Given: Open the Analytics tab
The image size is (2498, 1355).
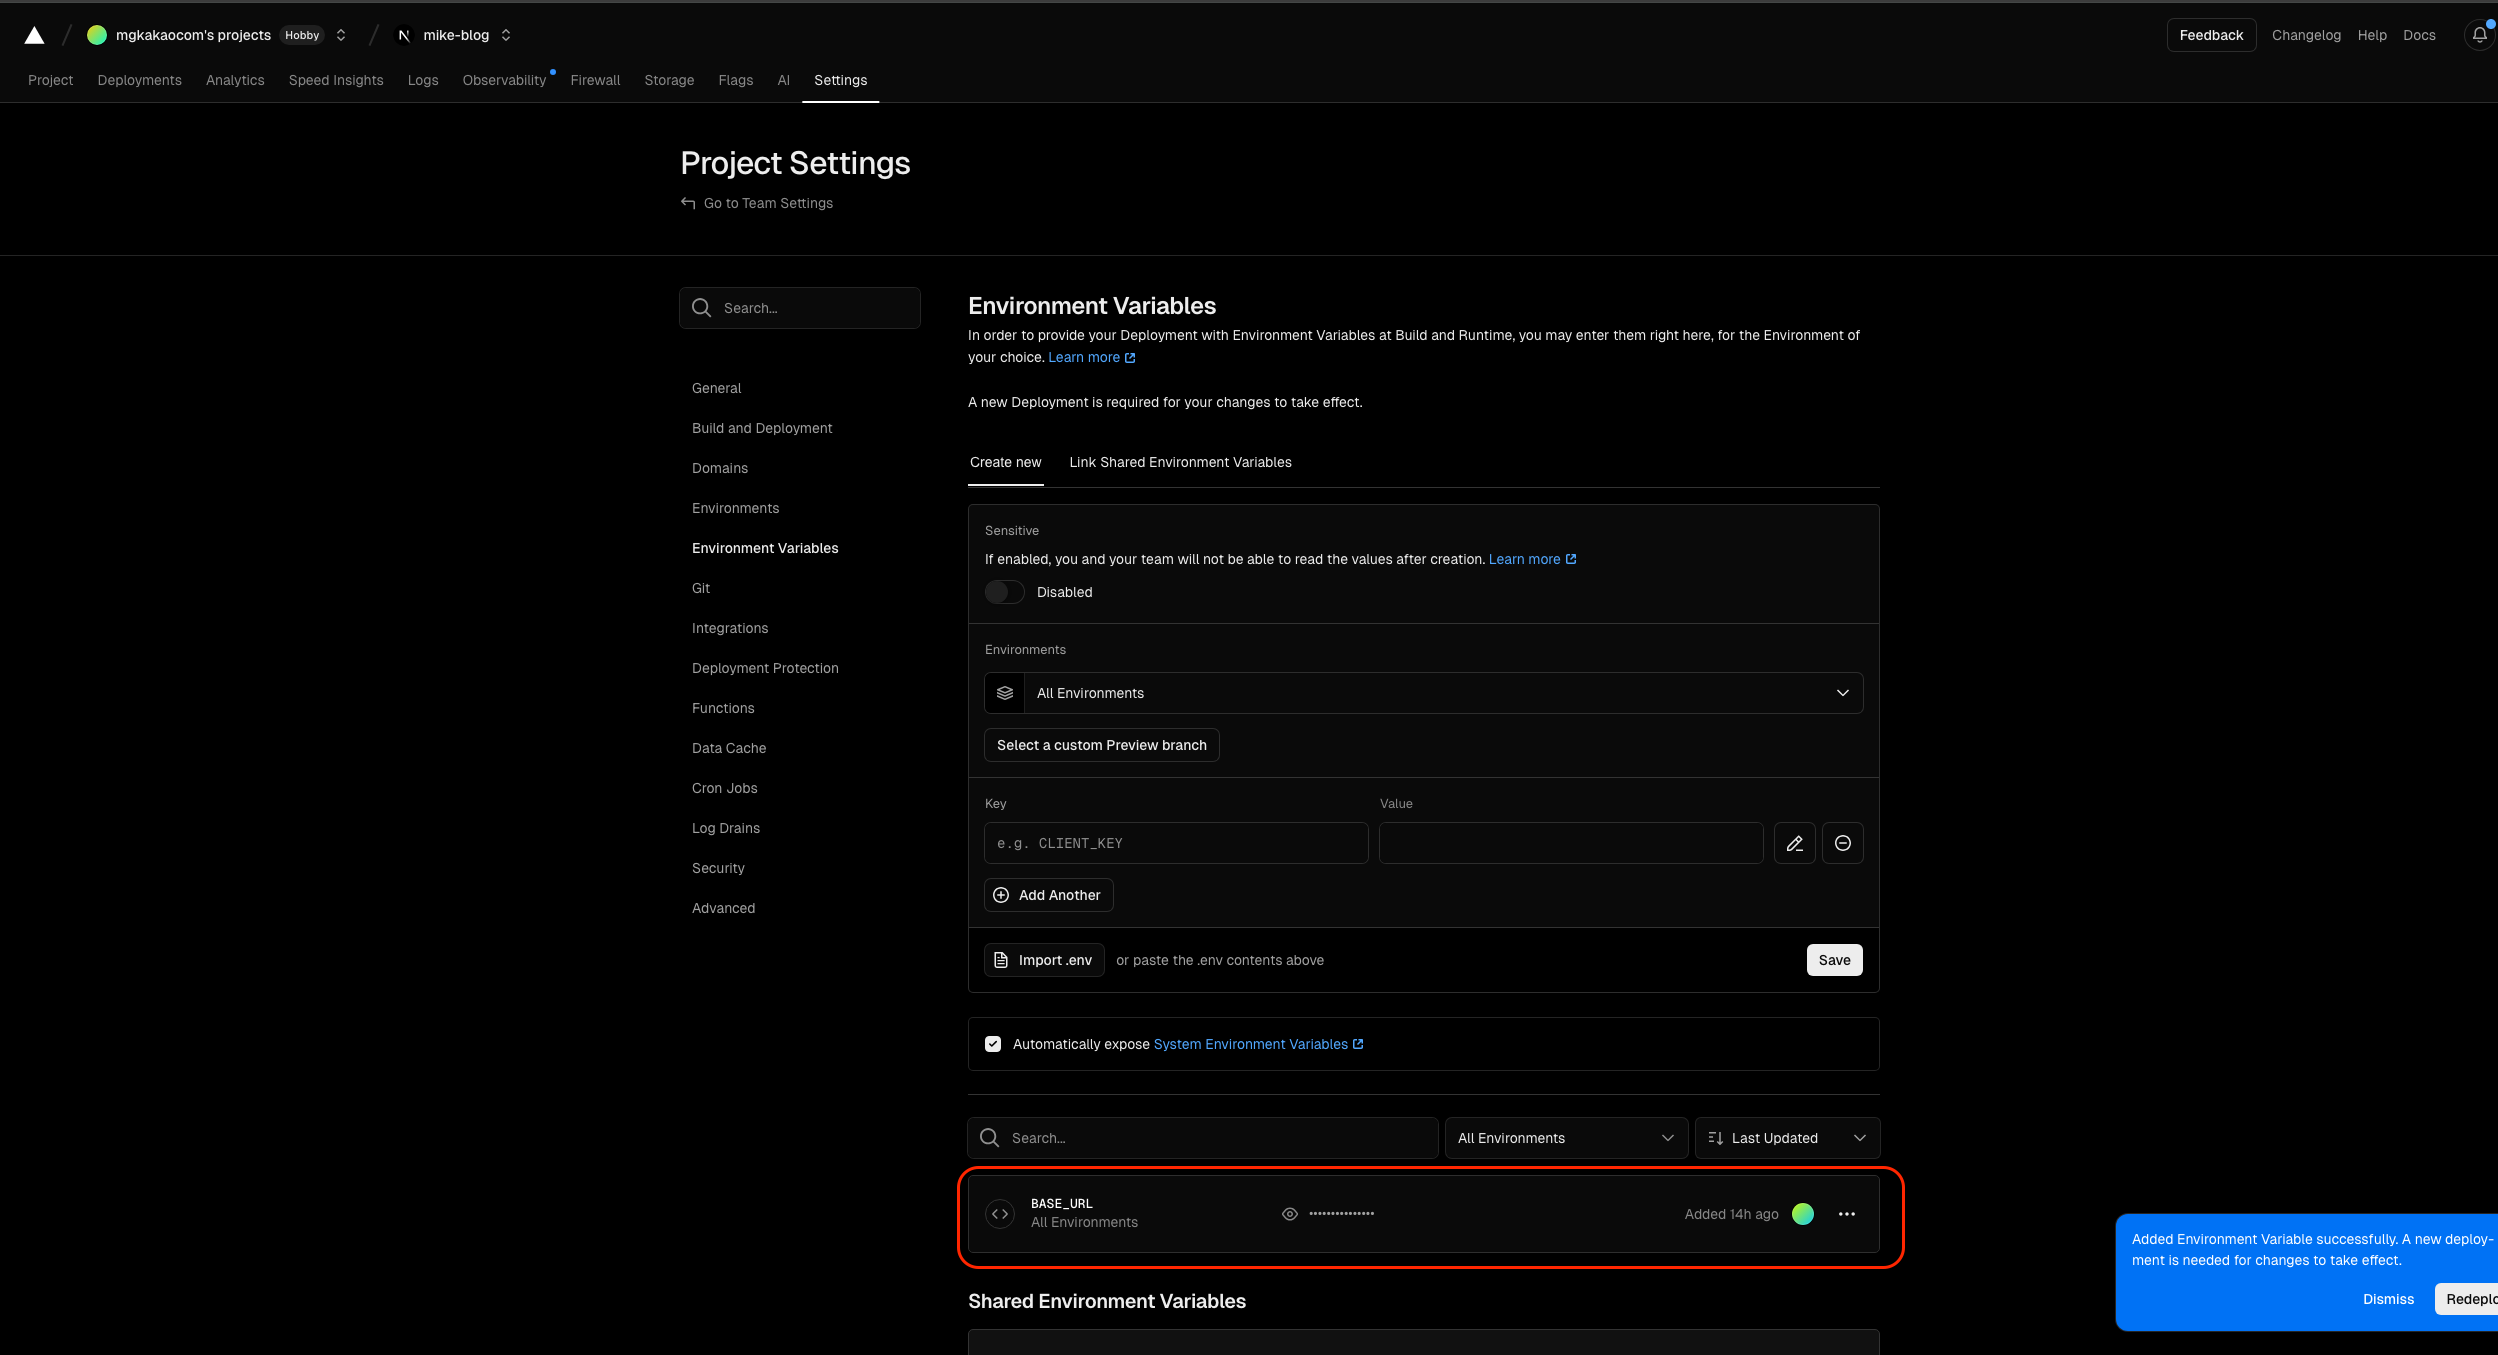Looking at the screenshot, I should tap(235, 80).
